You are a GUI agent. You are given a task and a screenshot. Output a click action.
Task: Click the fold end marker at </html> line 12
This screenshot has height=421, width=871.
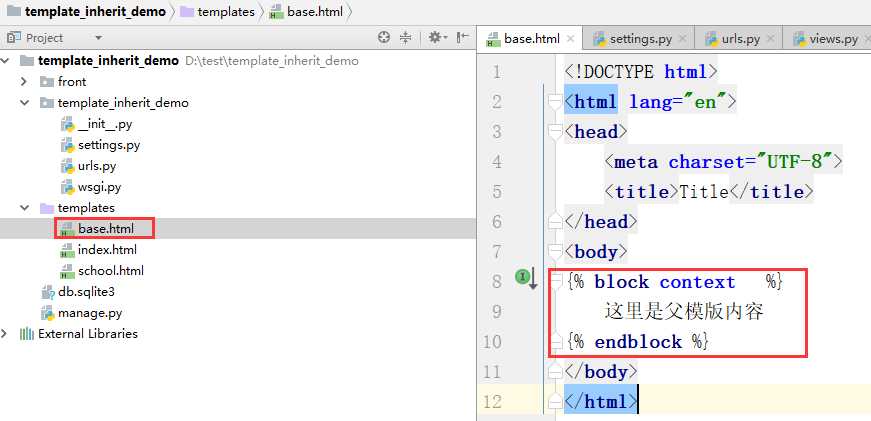tap(555, 401)
